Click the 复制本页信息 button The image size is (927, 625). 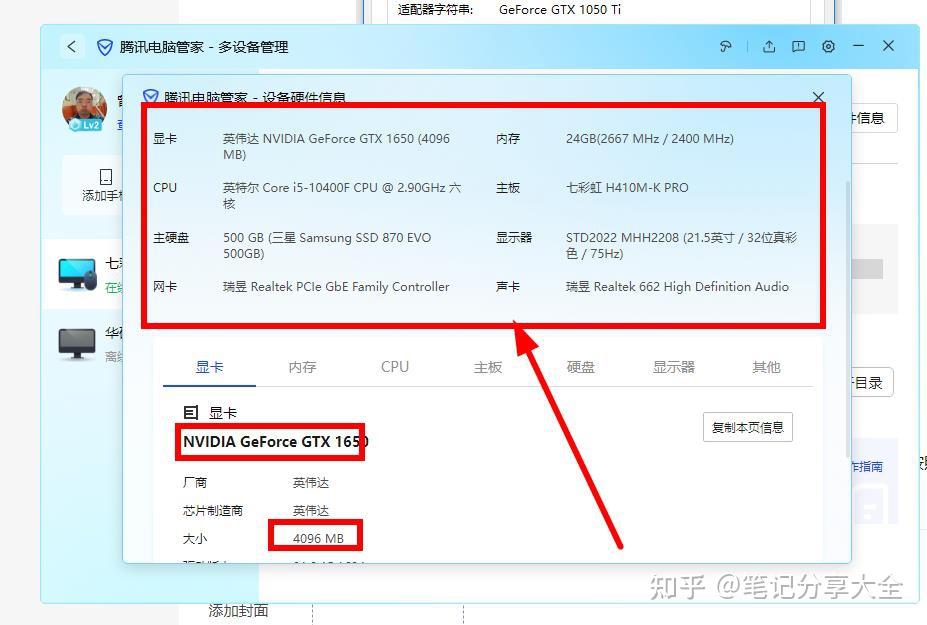748,428
